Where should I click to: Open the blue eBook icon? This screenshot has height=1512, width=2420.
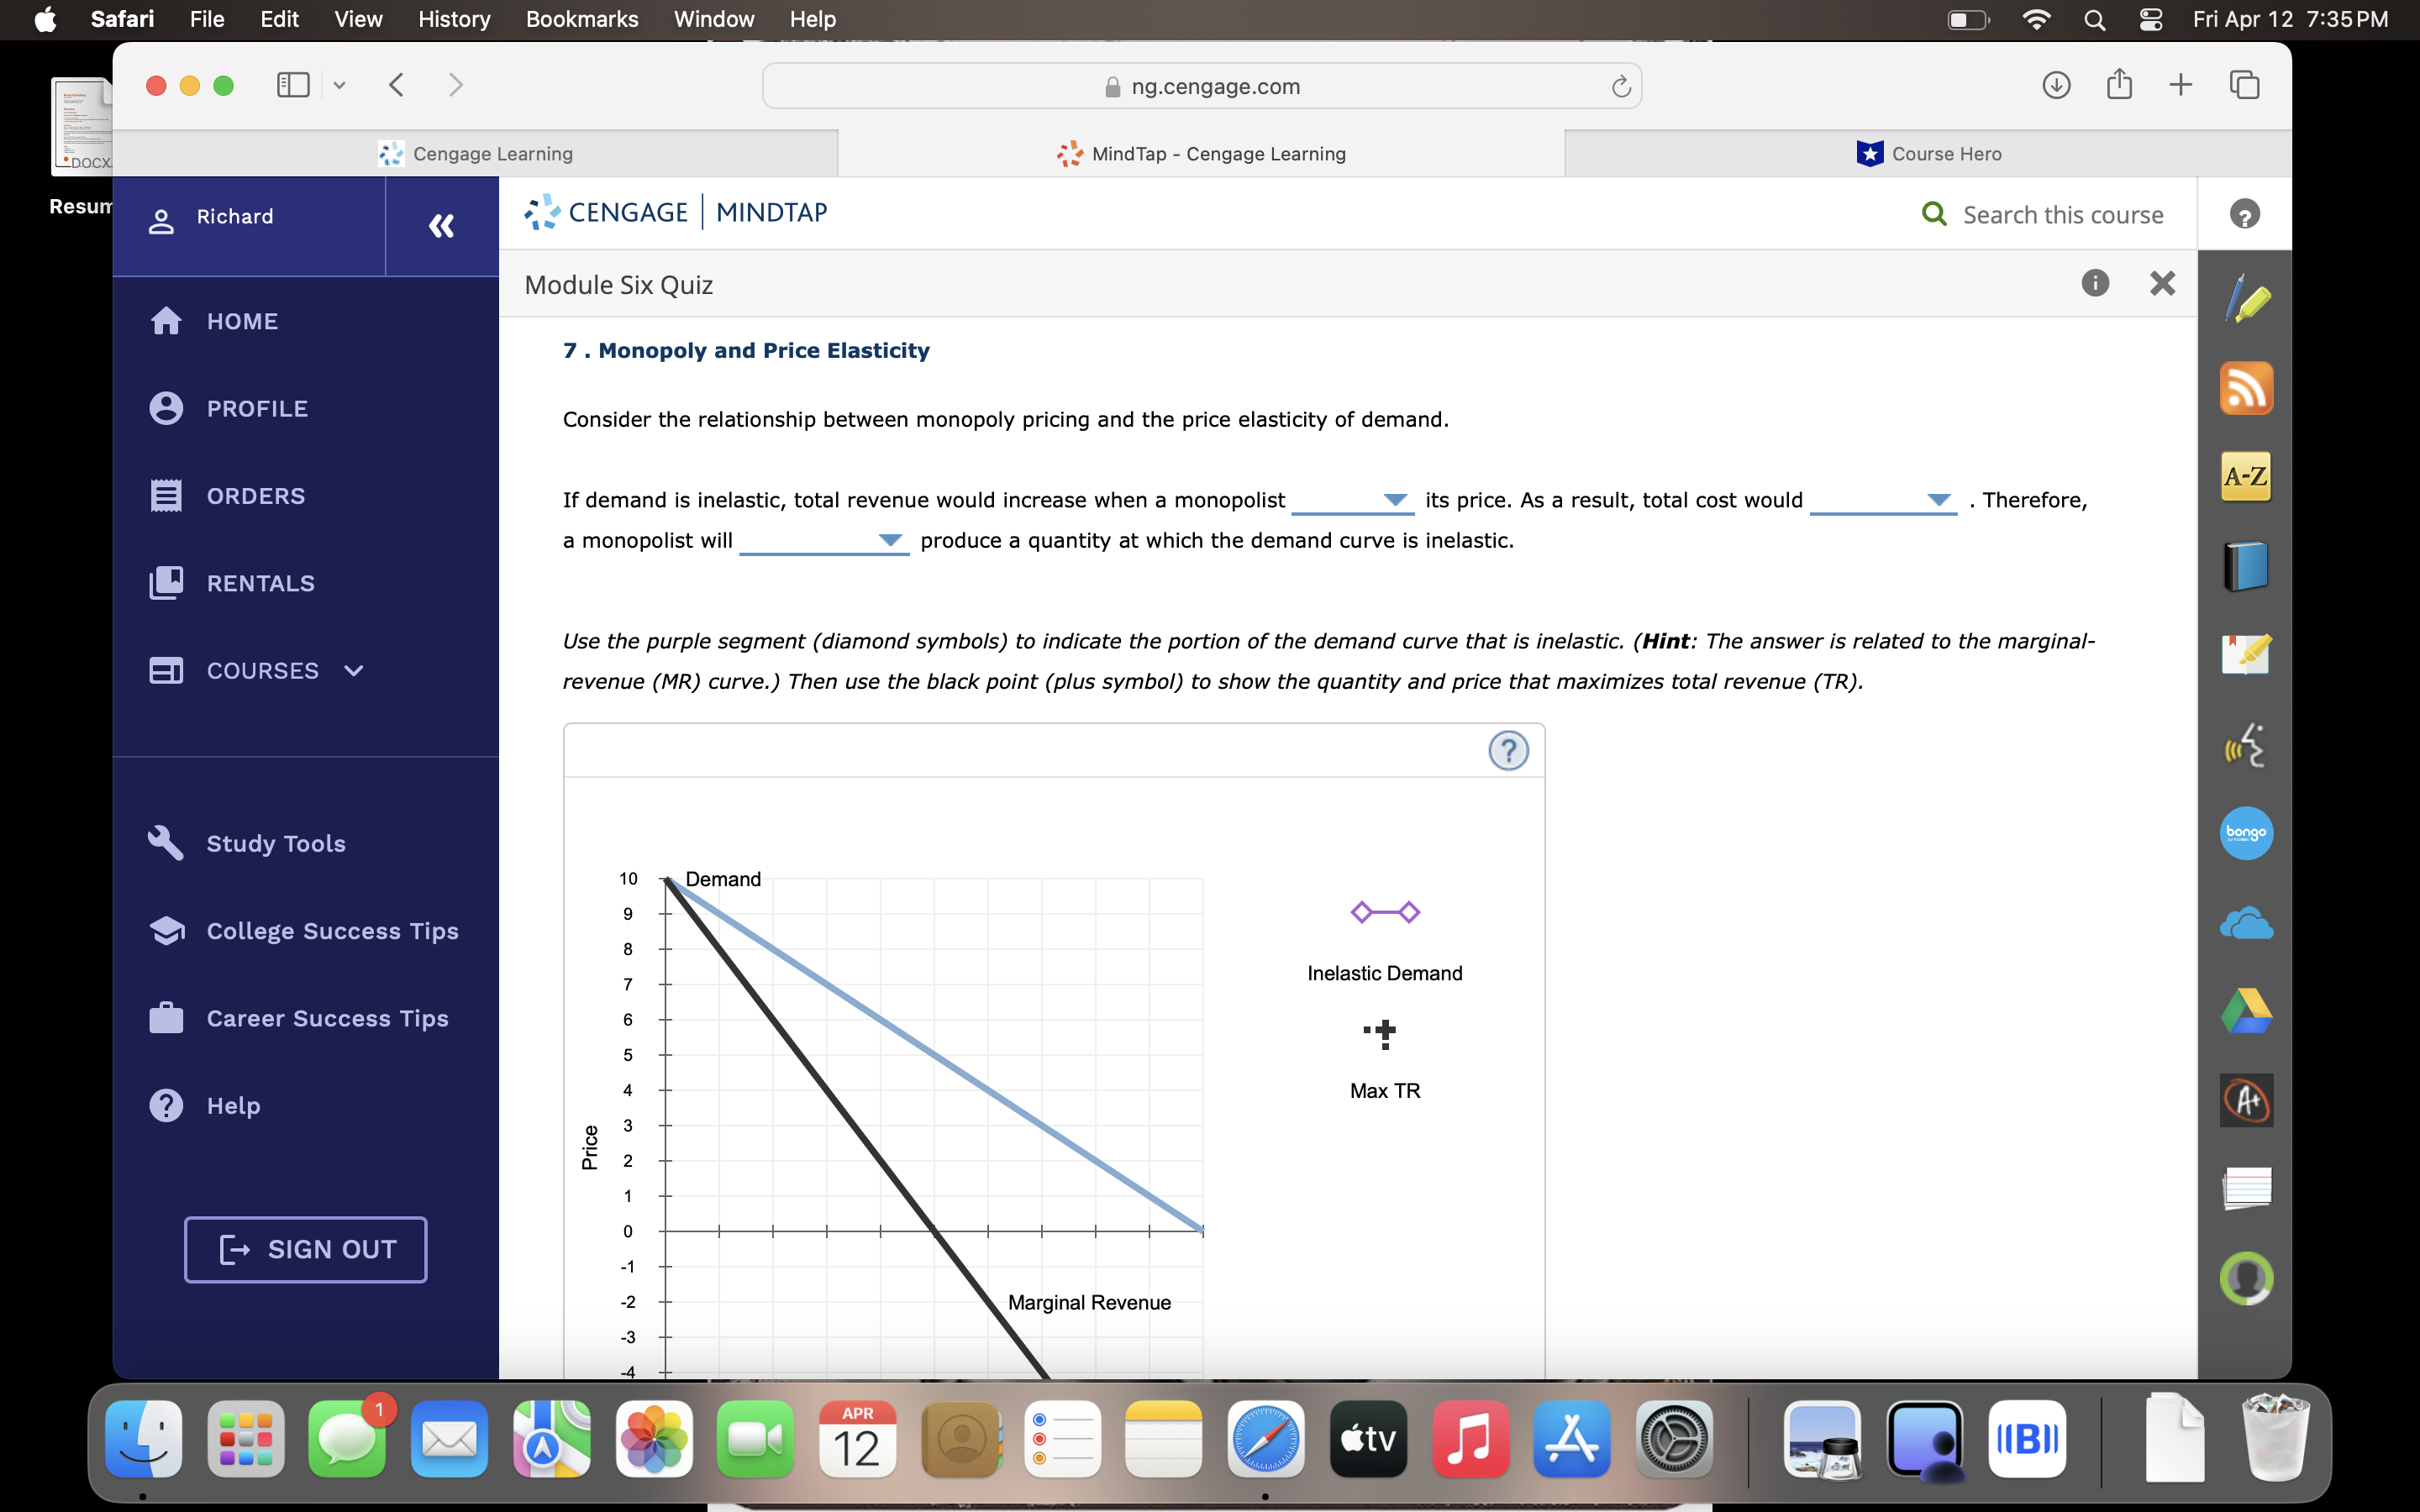coord(2247,565)
